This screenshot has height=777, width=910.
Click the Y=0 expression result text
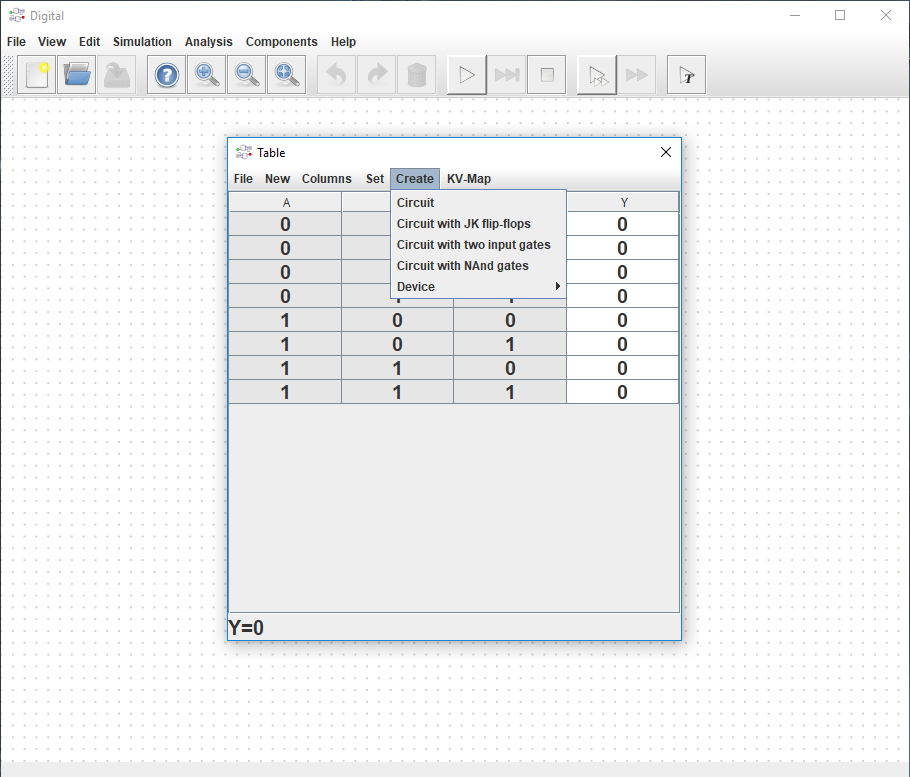pyautogui.click(x=246, y=627)
